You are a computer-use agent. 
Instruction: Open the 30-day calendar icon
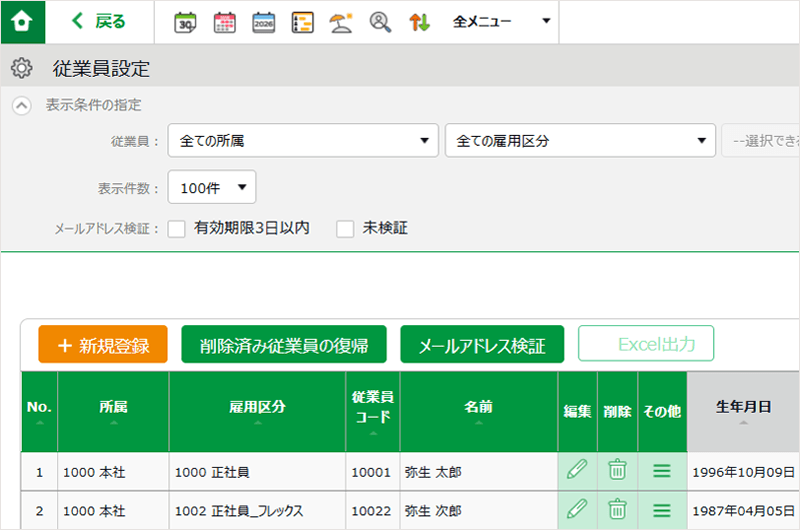(x=185, y=22)
